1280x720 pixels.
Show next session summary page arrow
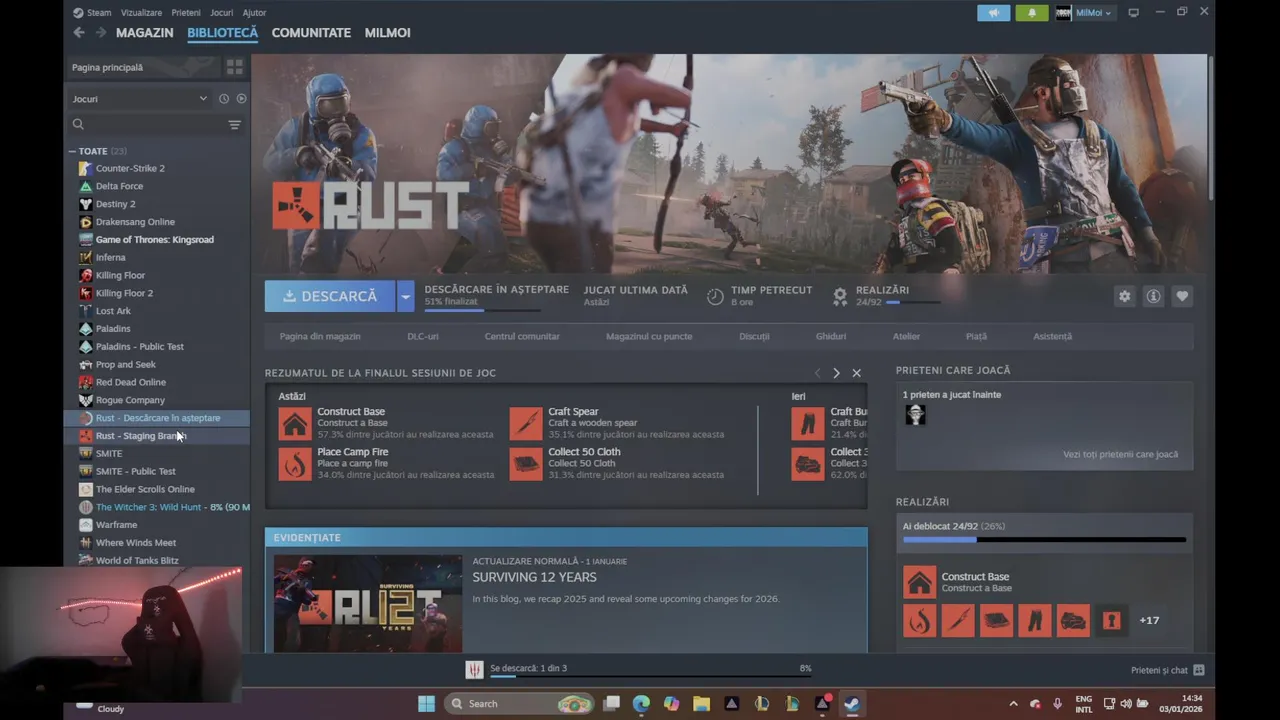pos(836,373)
